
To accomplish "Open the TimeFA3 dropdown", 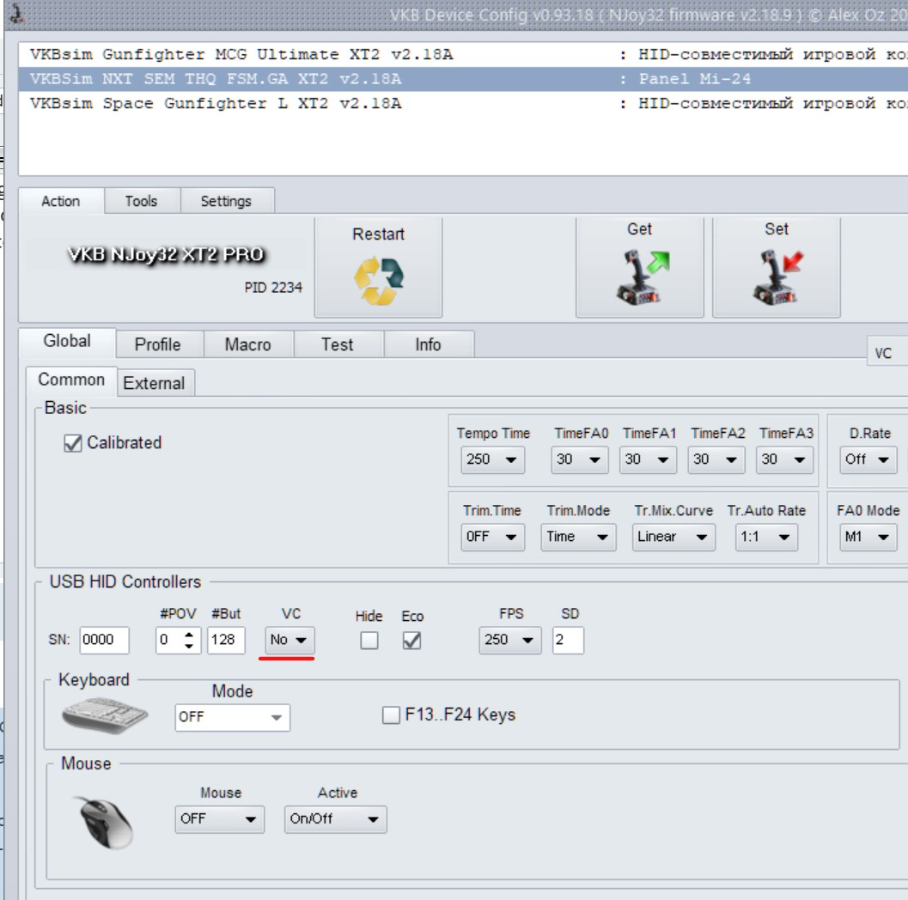I will 784,460.
